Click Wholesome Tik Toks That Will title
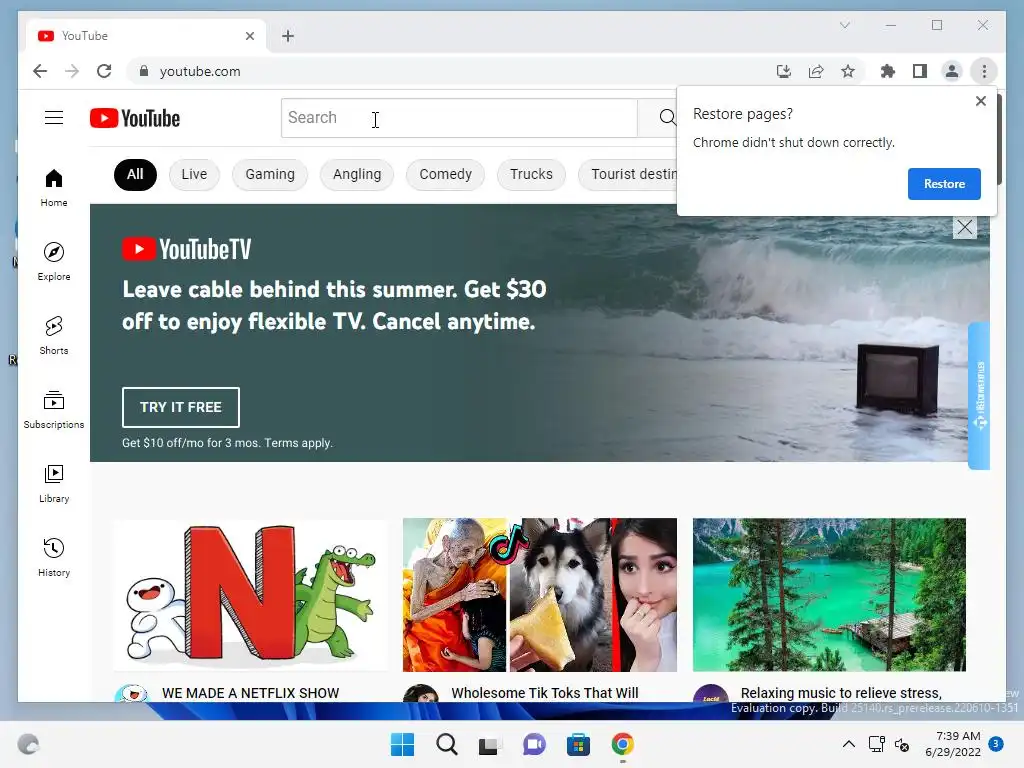1024x768 pixels. coord(545,693)
